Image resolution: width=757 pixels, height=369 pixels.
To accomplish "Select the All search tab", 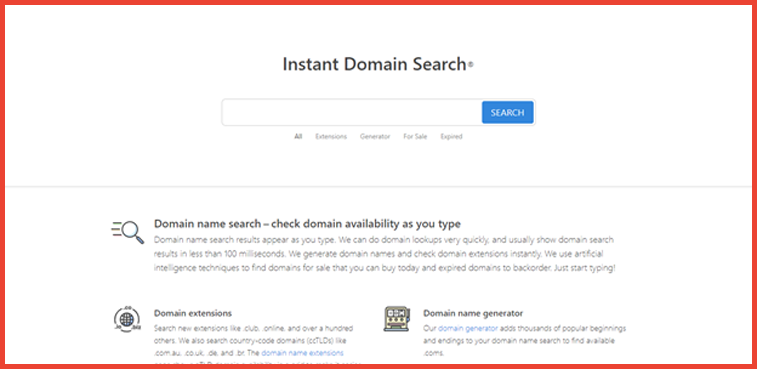I will [298, 137].
